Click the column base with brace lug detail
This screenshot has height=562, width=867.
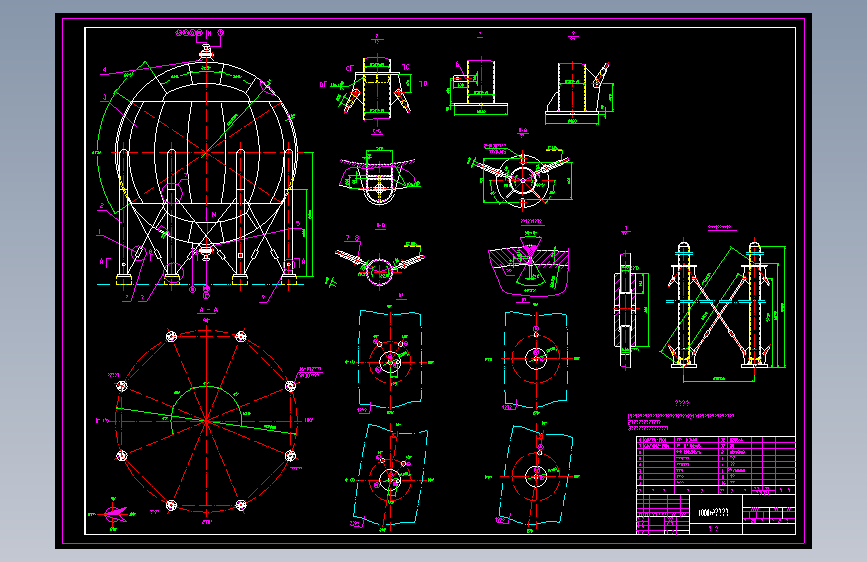(x=577, y=93)
